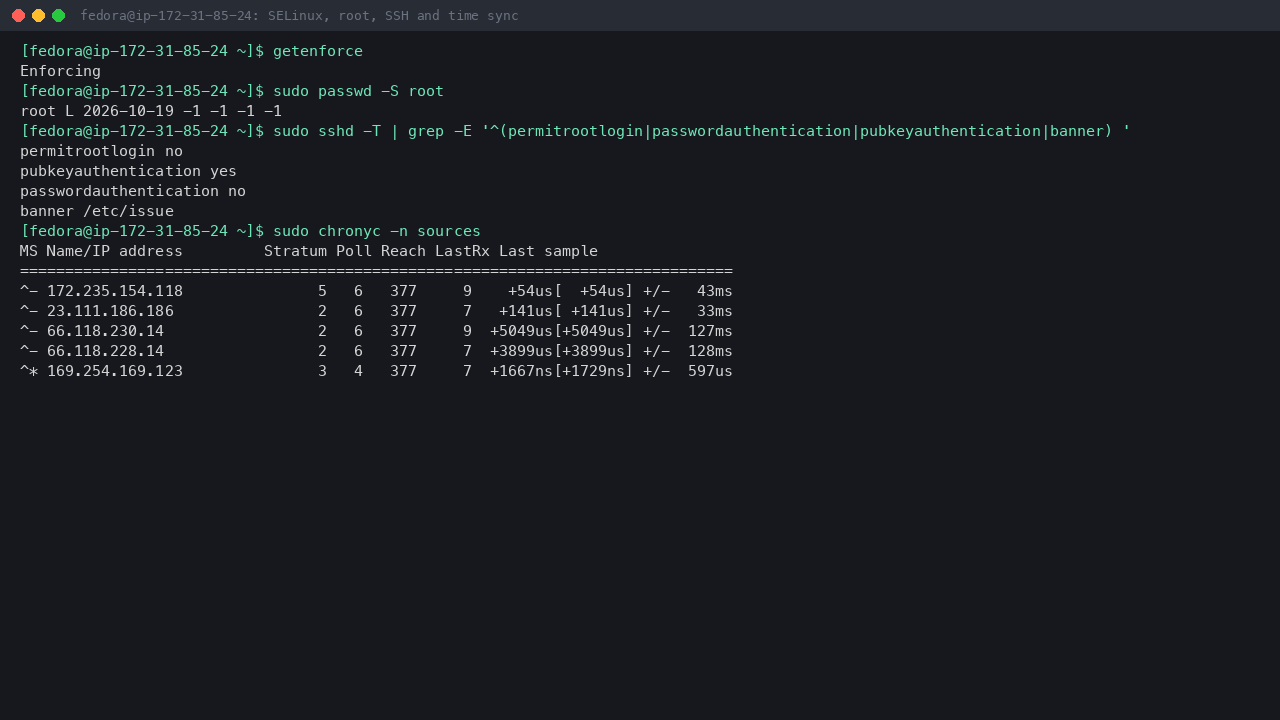Click the '+3899us[+3899us]' sample offset
Screen dimensions: 1280x720
pos(562,351)
